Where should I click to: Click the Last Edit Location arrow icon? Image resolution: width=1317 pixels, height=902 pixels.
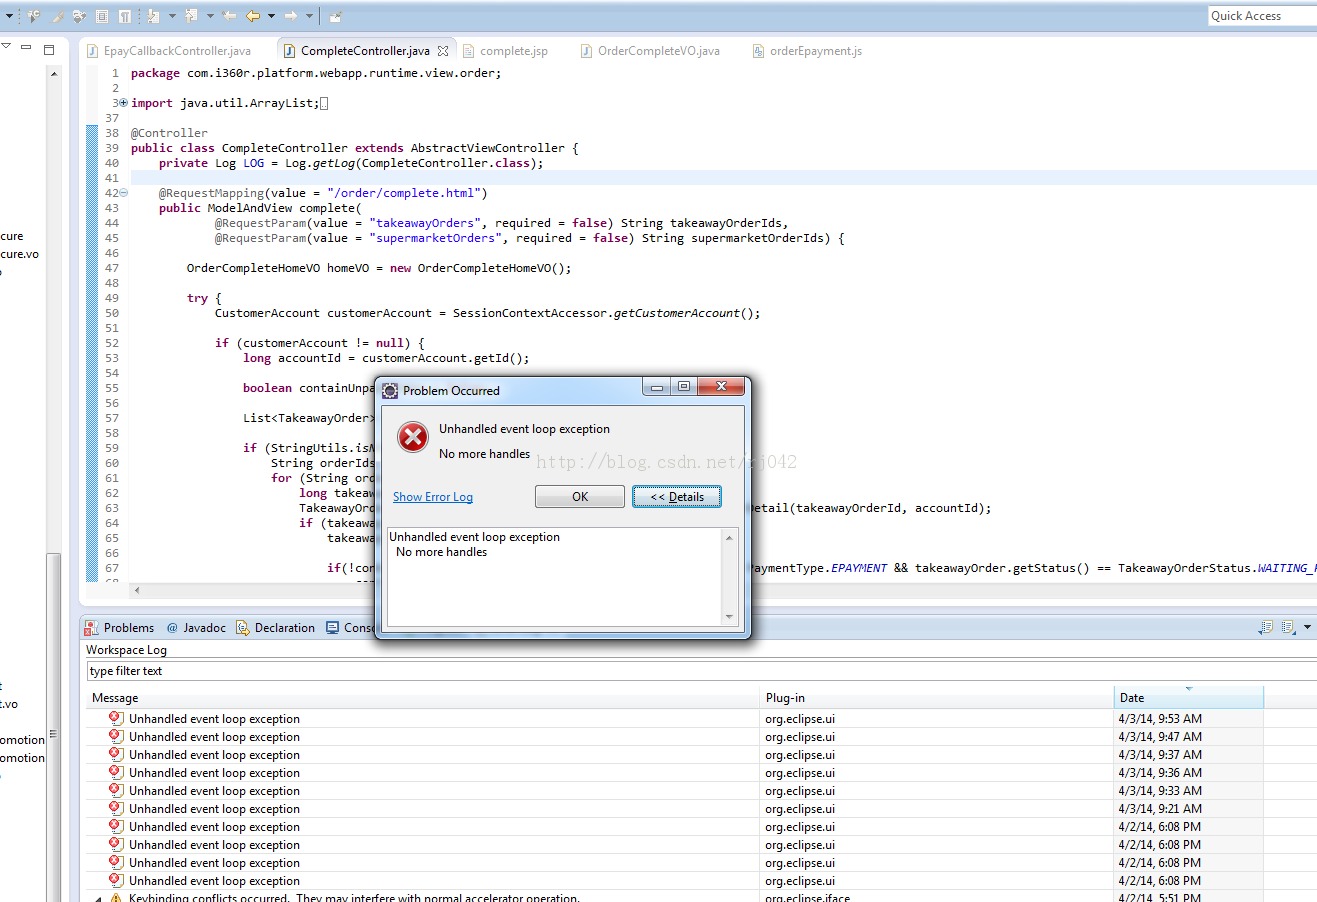[229, 16]
